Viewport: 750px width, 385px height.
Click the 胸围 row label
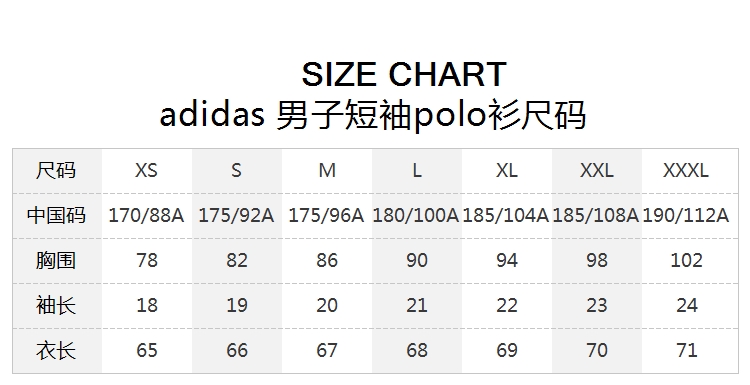coord(56,260)
